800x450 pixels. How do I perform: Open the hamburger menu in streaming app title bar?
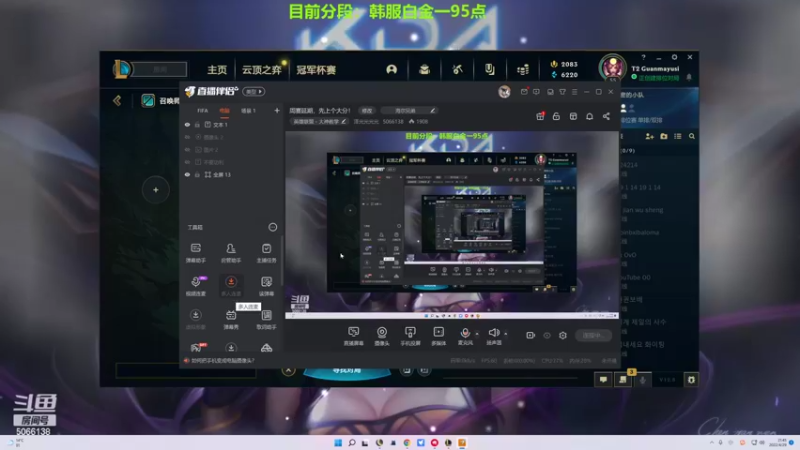(574, 92)
